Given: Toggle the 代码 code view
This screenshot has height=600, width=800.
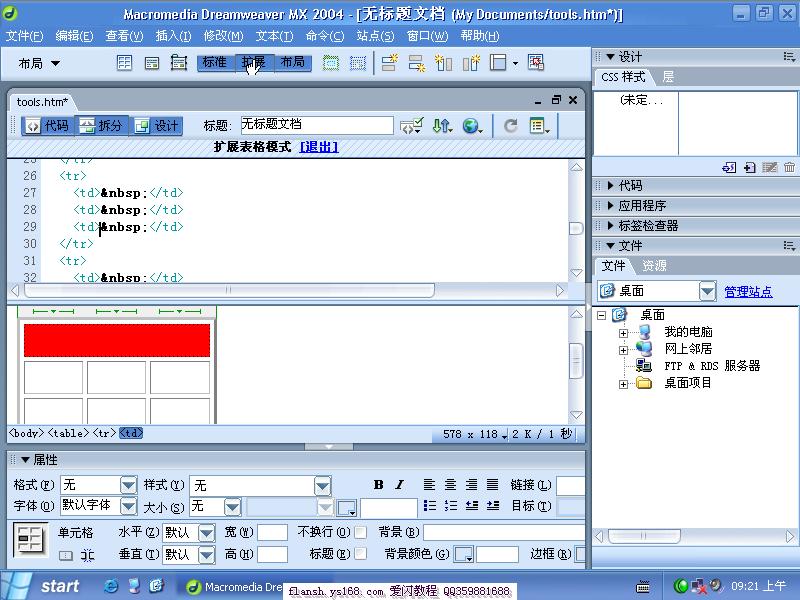Looking at the screenshot, I should 48,126.
